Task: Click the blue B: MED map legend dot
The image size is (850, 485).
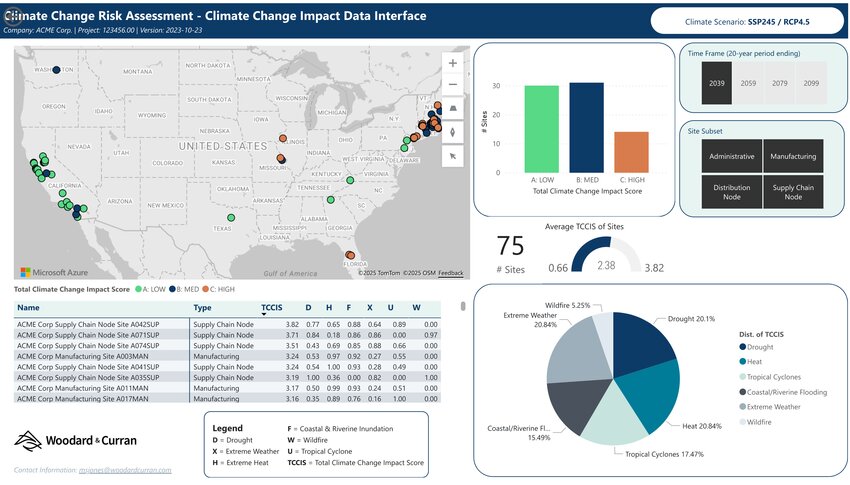Action: (x=172, y=289)
